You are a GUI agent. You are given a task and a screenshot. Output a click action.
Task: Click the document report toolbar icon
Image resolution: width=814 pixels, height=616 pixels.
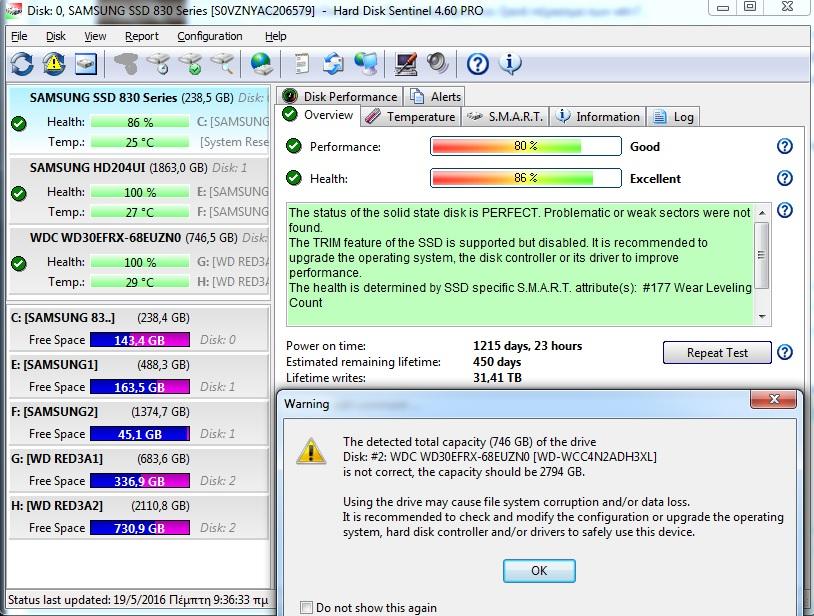pyautogui.click(x=301, y=64)
